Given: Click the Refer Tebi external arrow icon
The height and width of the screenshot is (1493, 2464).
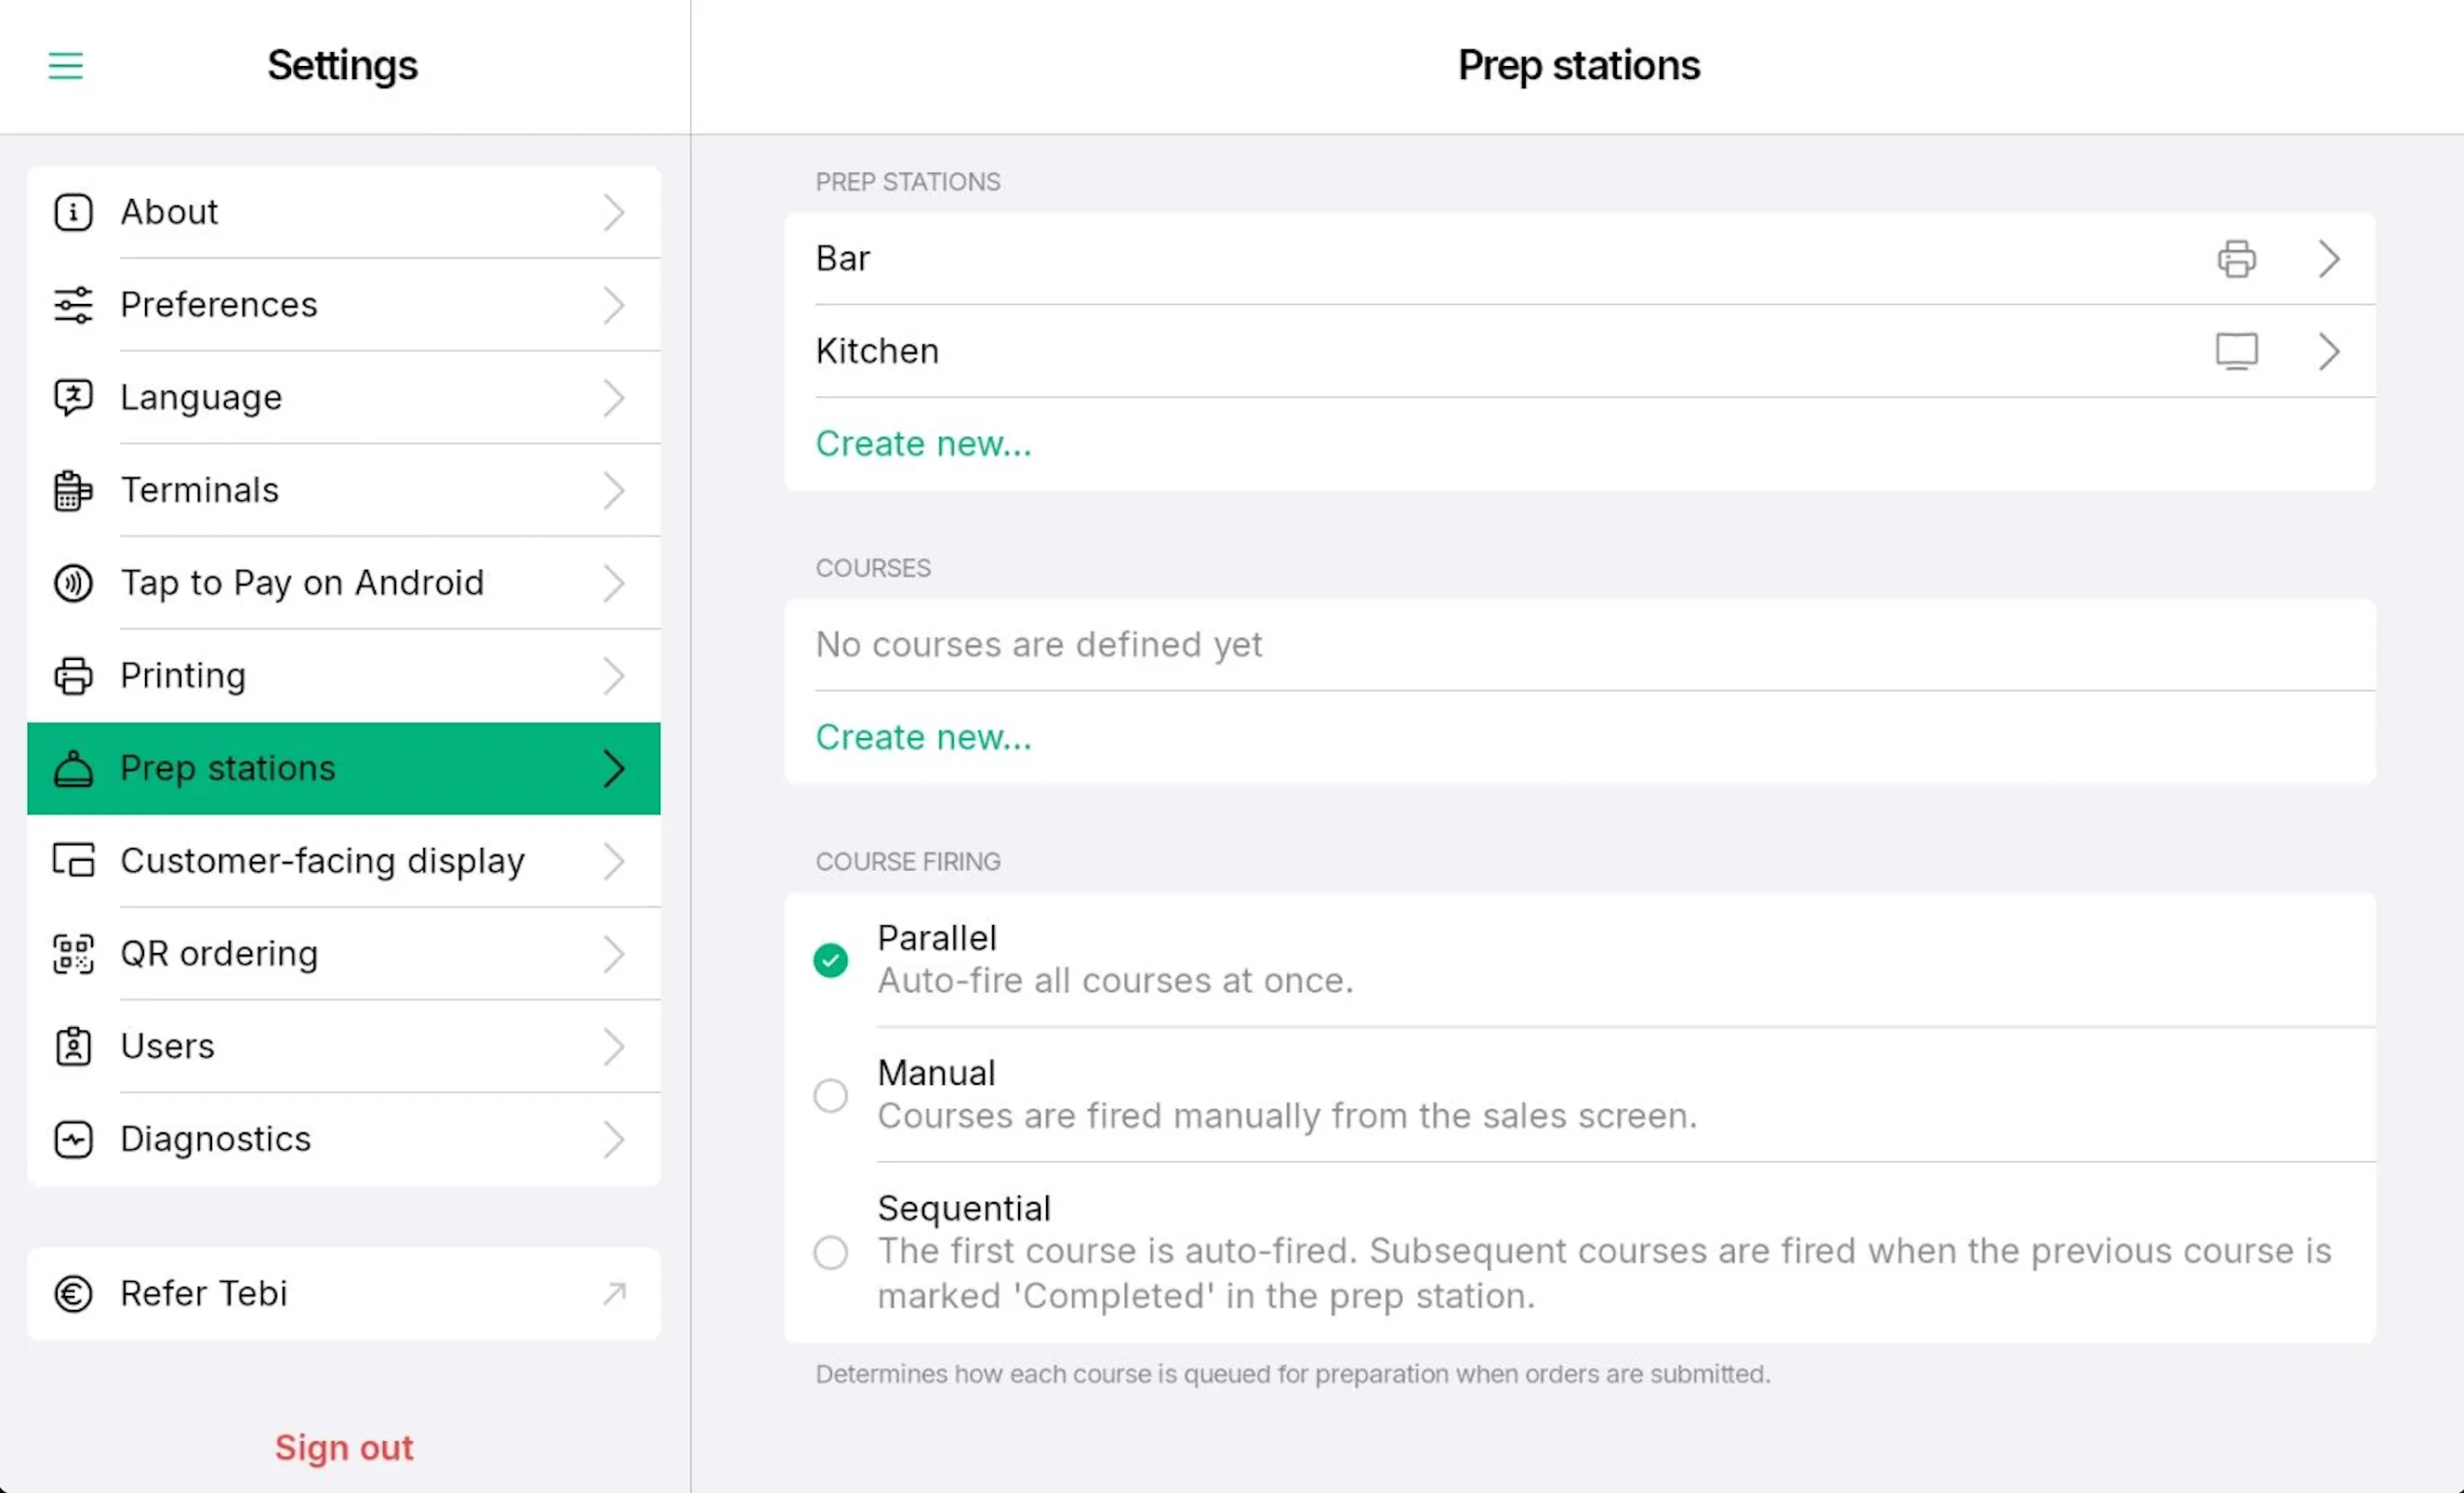Looking at the screenshot, I should click(x=614, y=1293).
